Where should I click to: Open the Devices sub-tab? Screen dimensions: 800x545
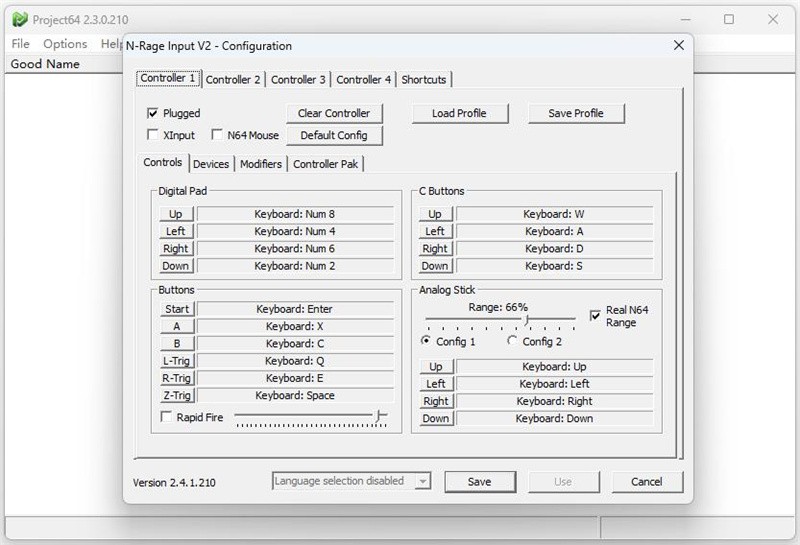211,164
